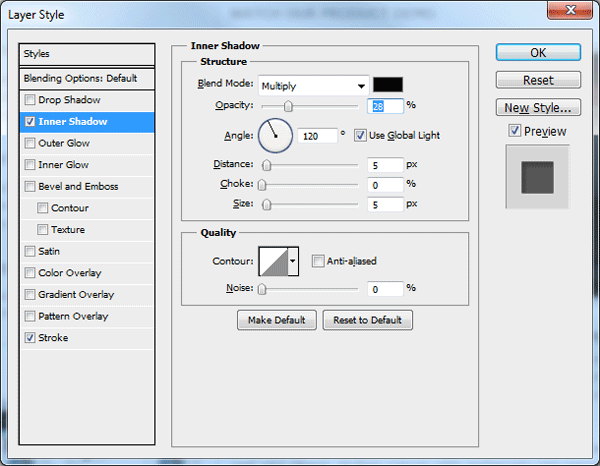Image resolution: width=600 pixels, height=466 pixels.
Task: Click the Reset to Default button
Action: [x=367, y=320]
